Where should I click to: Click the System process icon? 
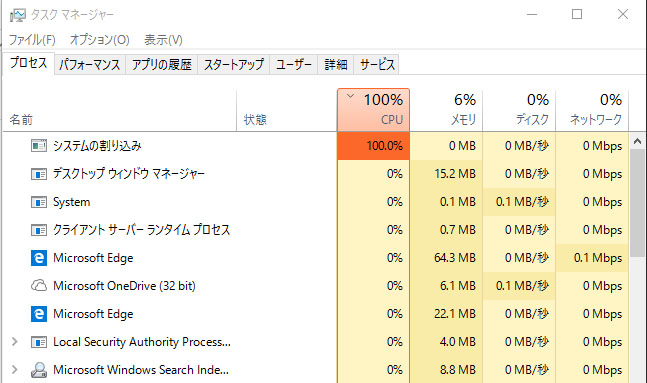[x=39, y=202]
